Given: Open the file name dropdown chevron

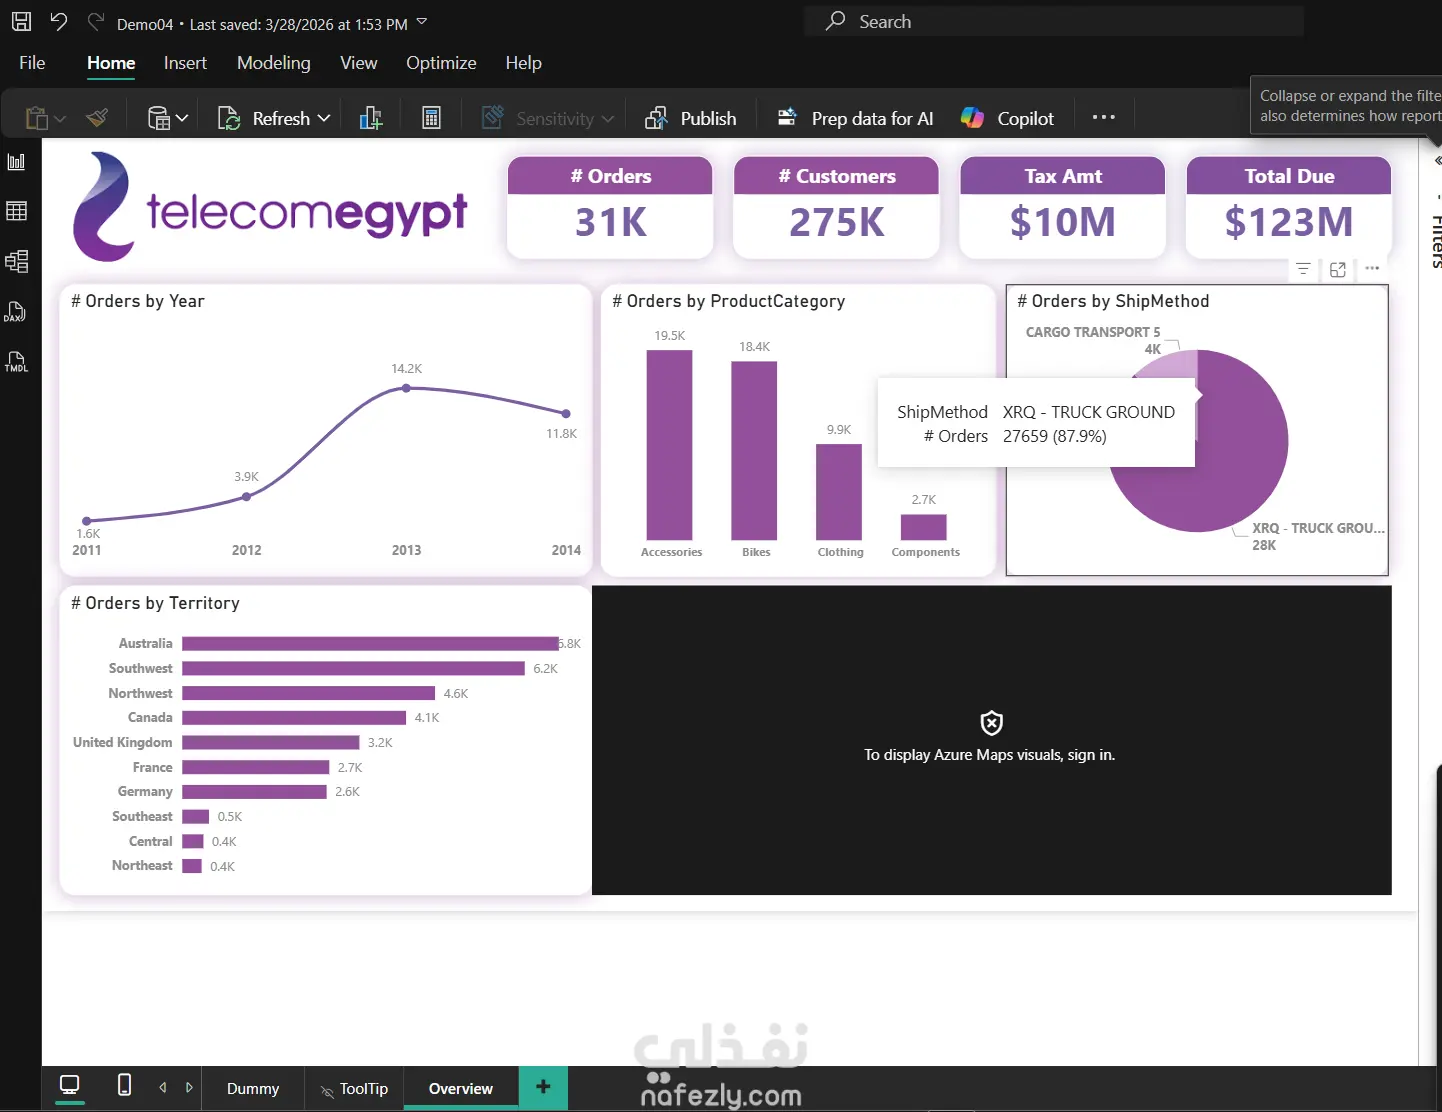Looking at the screenshot, I should pos(421,22).
